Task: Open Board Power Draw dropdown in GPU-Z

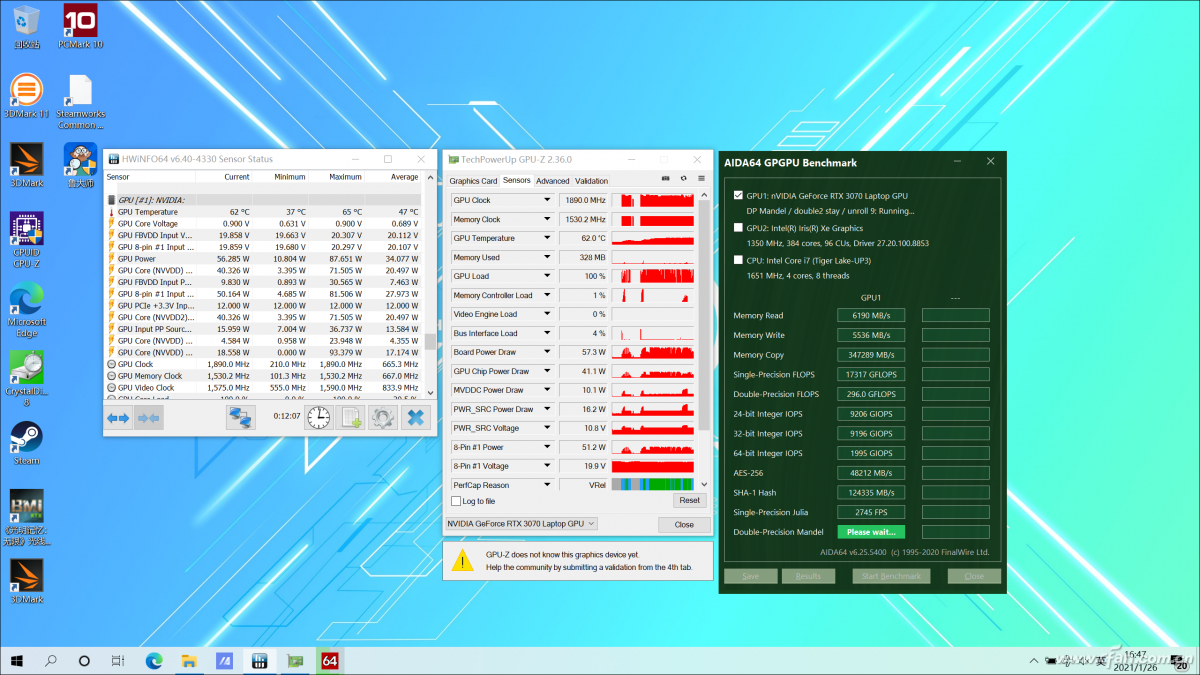Action: tap(547, 352)
